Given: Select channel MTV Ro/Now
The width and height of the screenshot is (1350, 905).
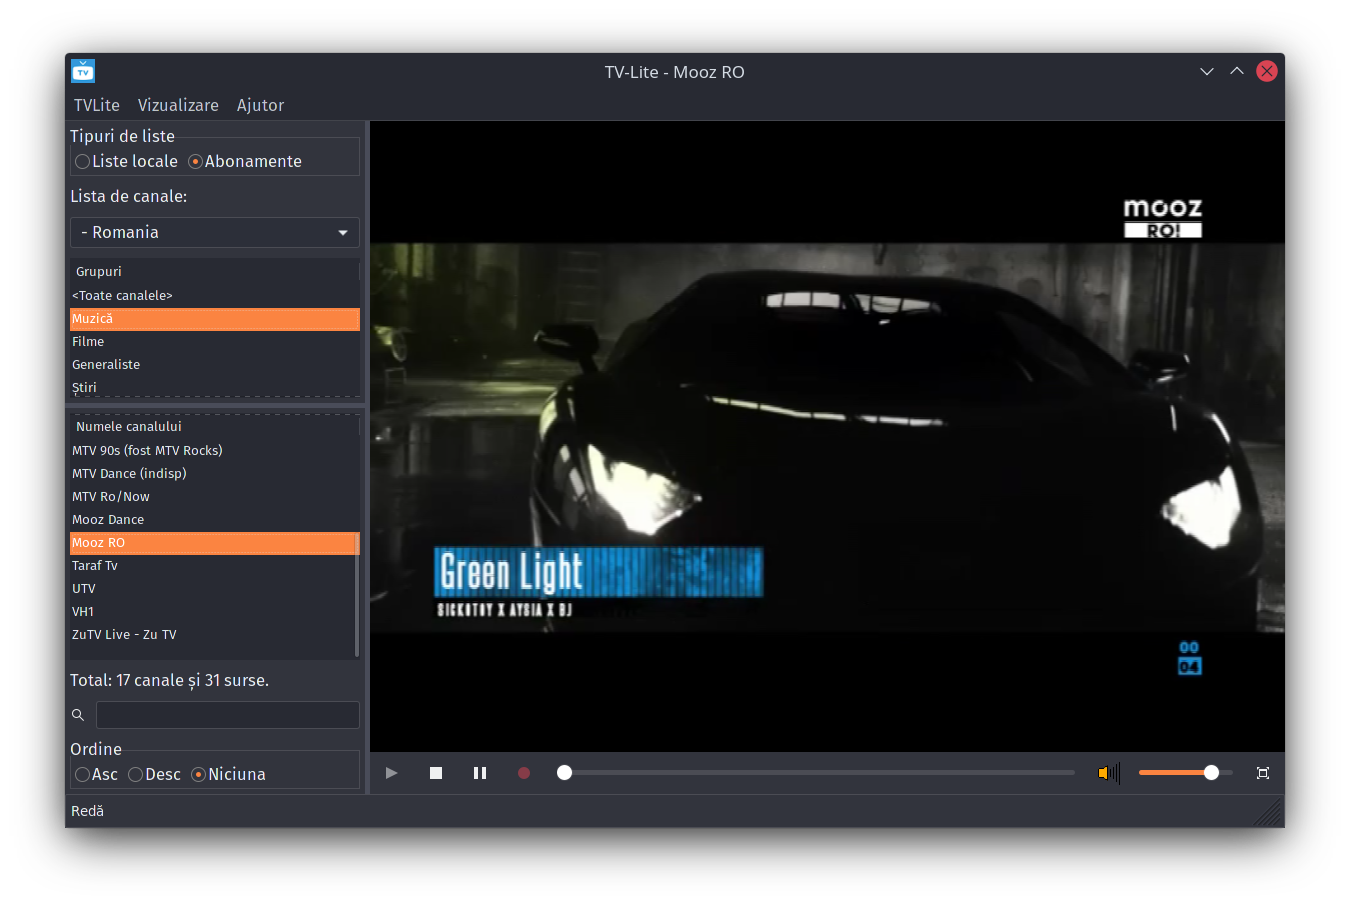Looking at the screenshot, I should (212, 496).
